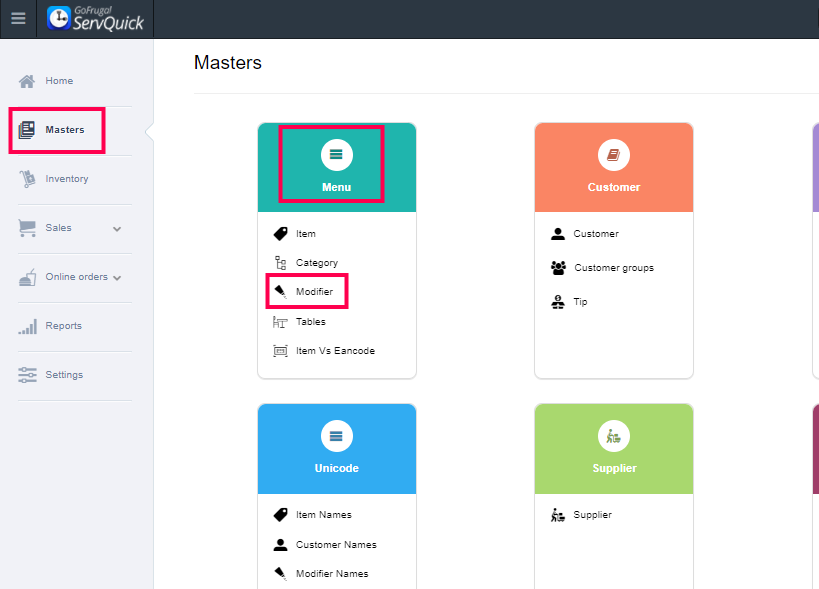This screenshot has width=819, height=589.
Task: Click the Online orders food icon
Action: 28,277
